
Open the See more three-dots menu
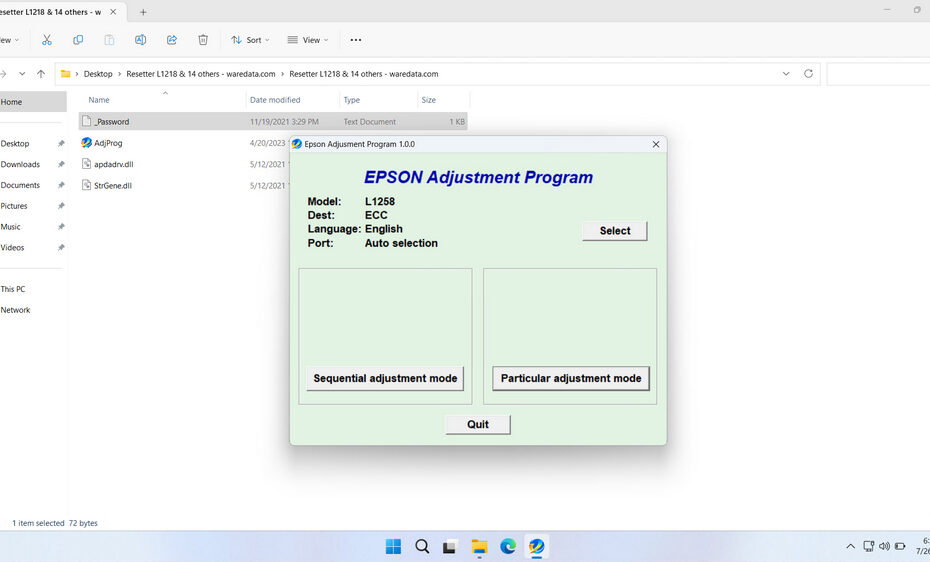[x=356, y=40]
